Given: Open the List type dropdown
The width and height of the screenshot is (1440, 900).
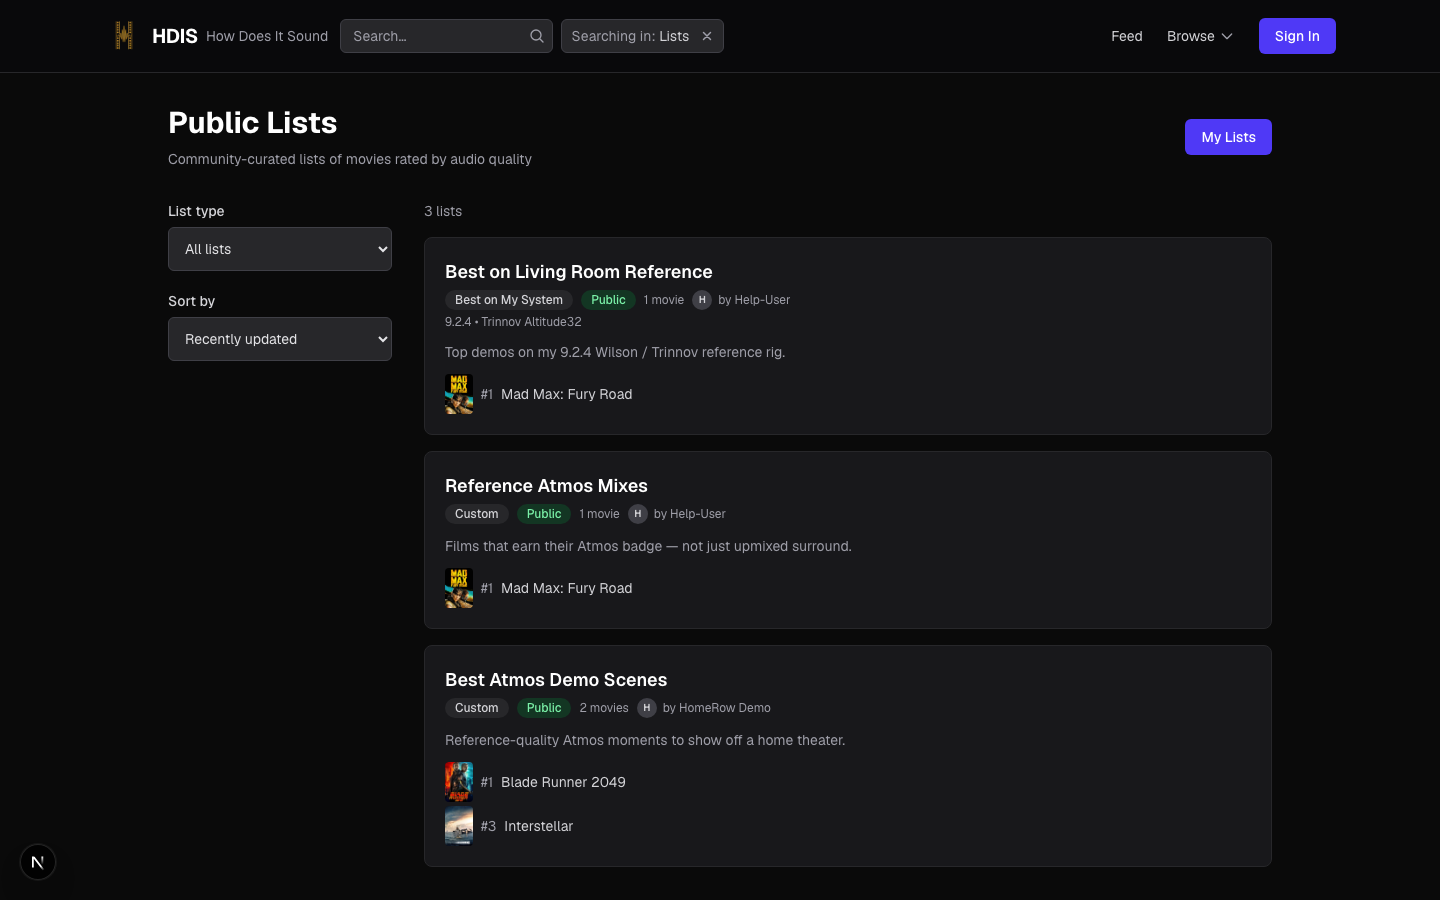Looking at the screenshot, I should [x=280, y=249].
